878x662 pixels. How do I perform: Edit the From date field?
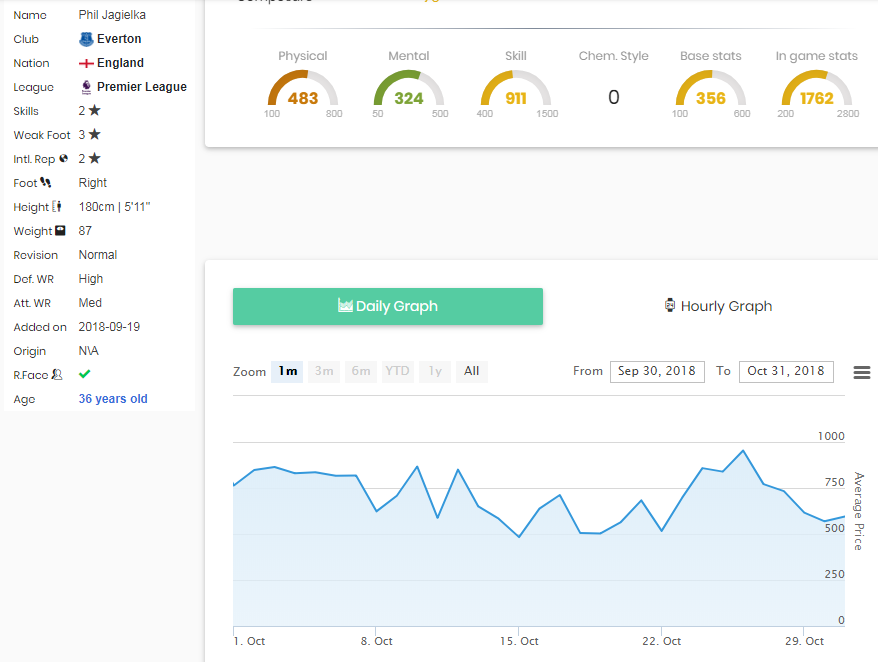(657, 371)
